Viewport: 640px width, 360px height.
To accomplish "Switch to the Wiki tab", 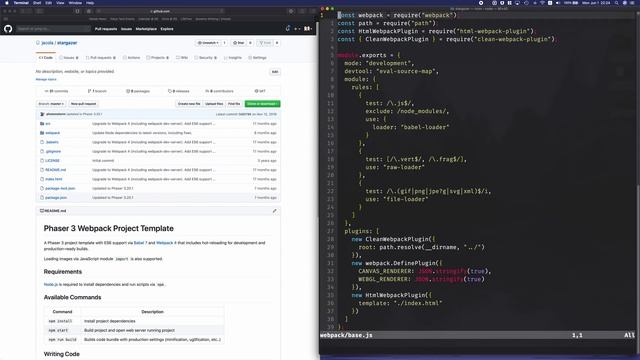I will coord(182,58).
